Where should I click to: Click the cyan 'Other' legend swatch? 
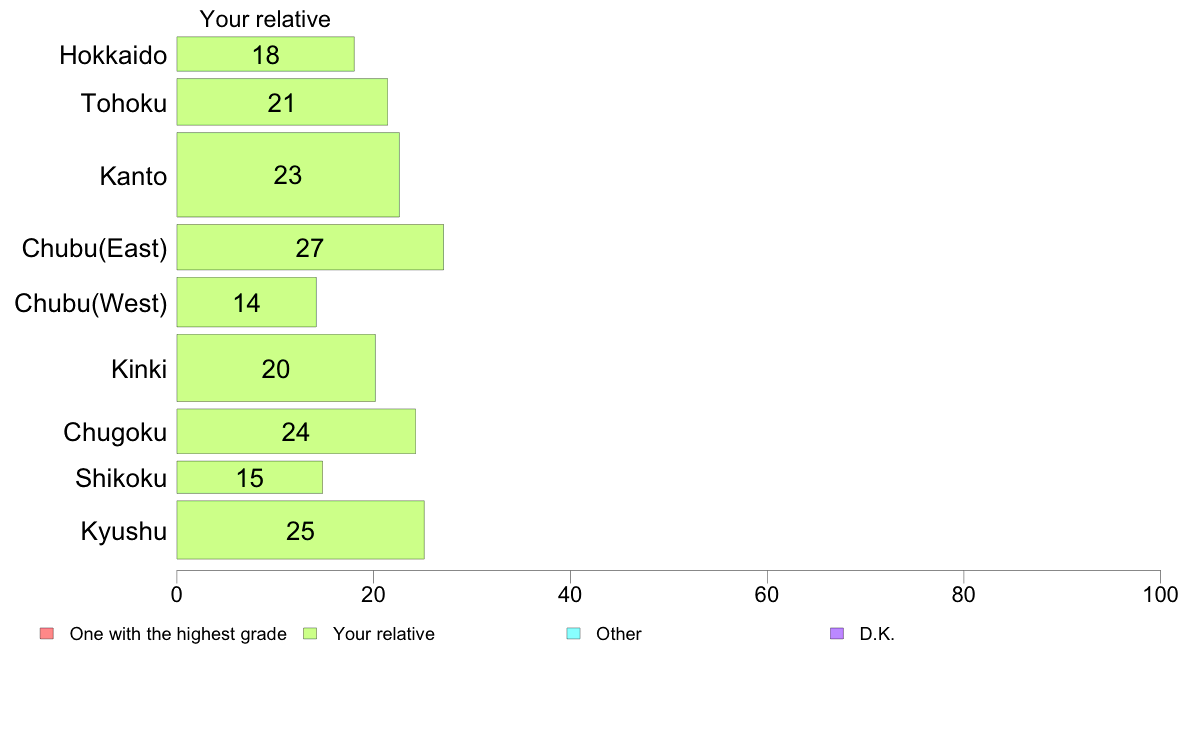tap(574, 634)
